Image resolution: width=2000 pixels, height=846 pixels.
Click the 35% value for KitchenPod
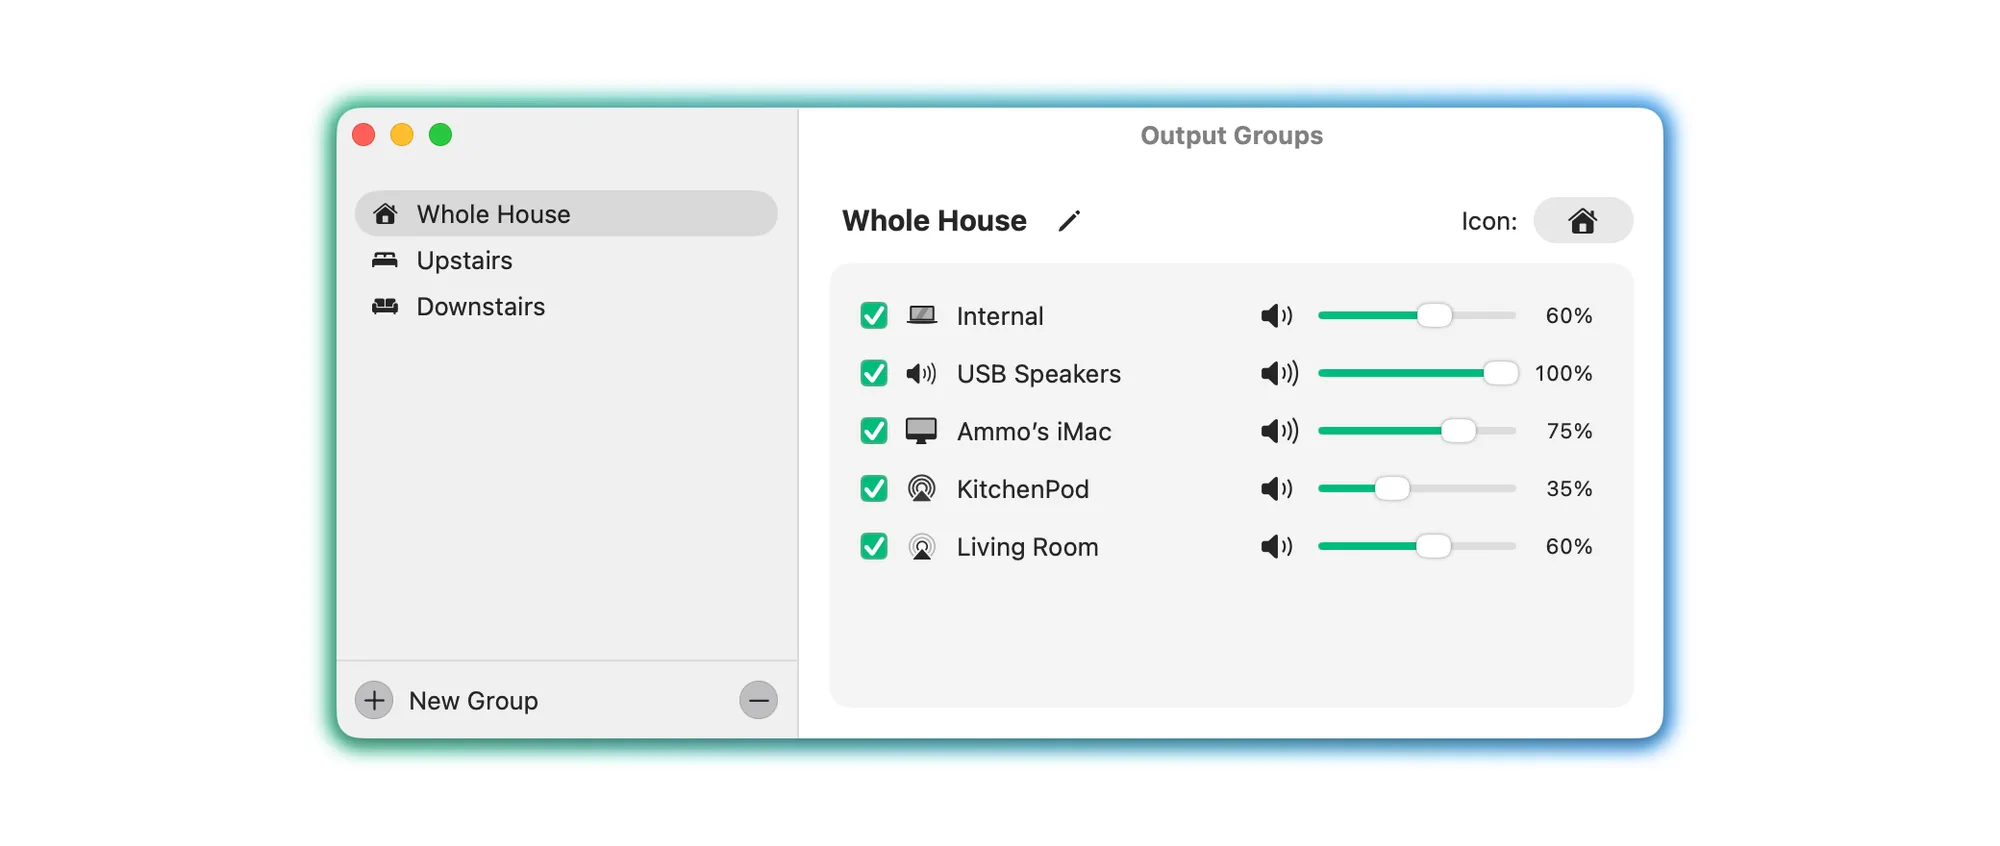(x=1569, y=489)
